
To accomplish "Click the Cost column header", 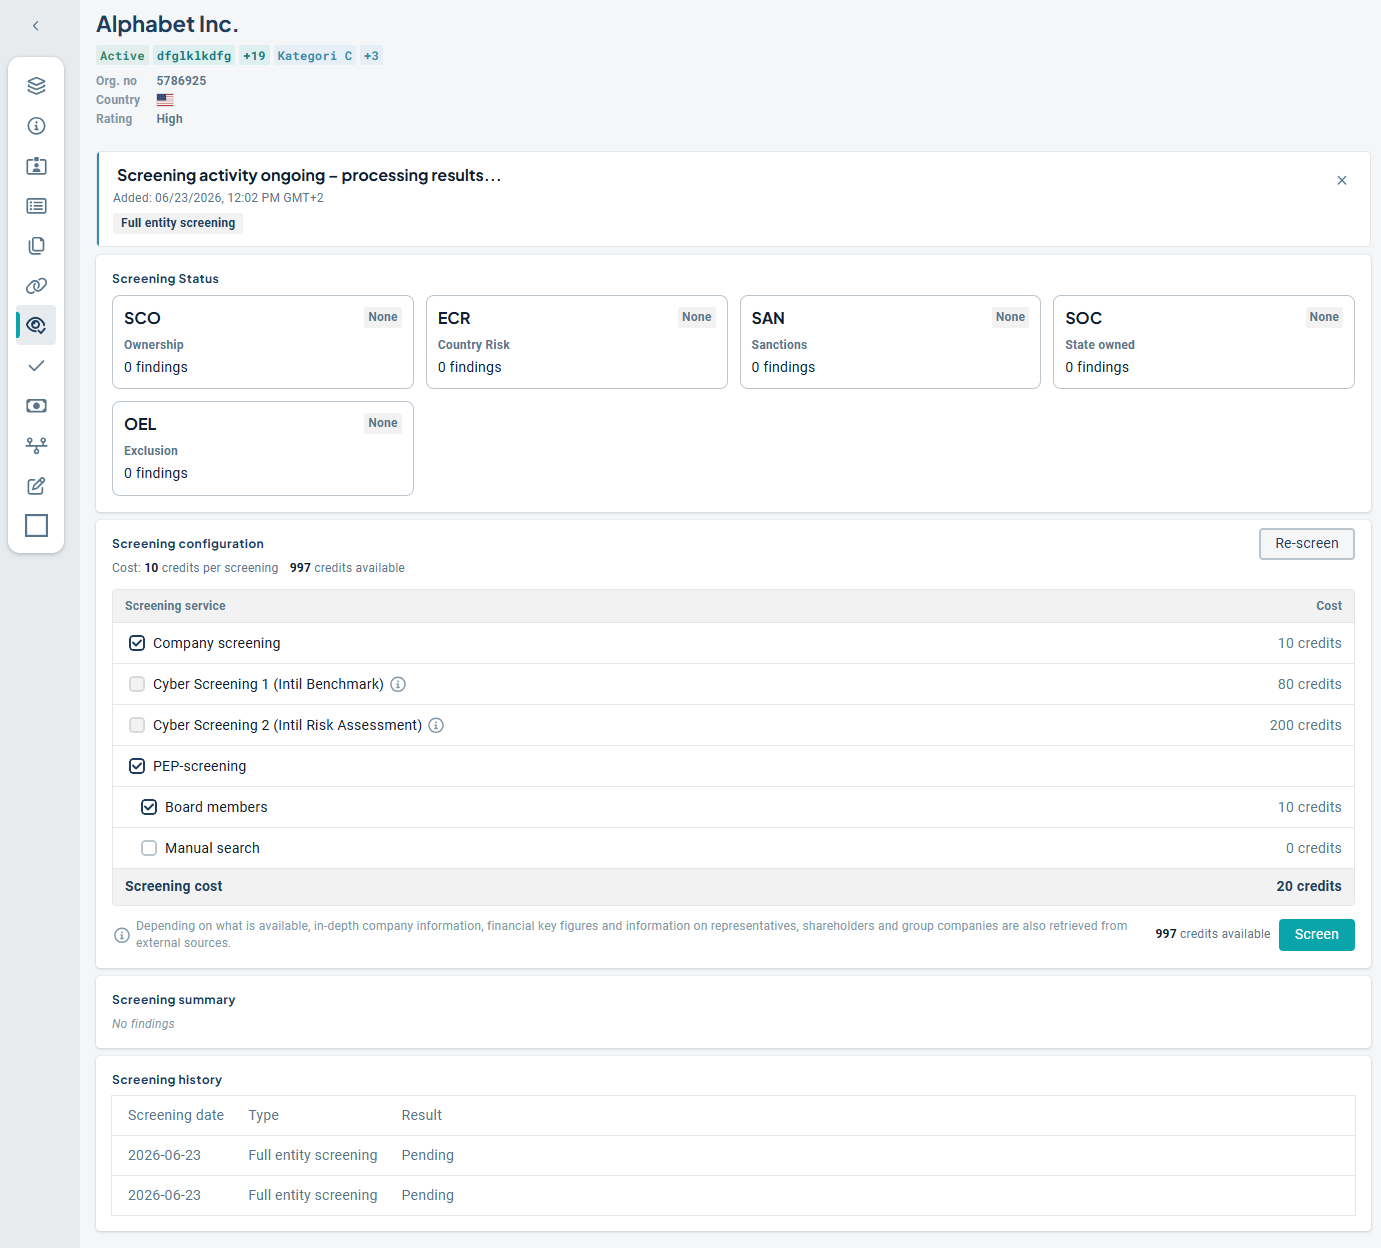I will tap(1329, 606).
